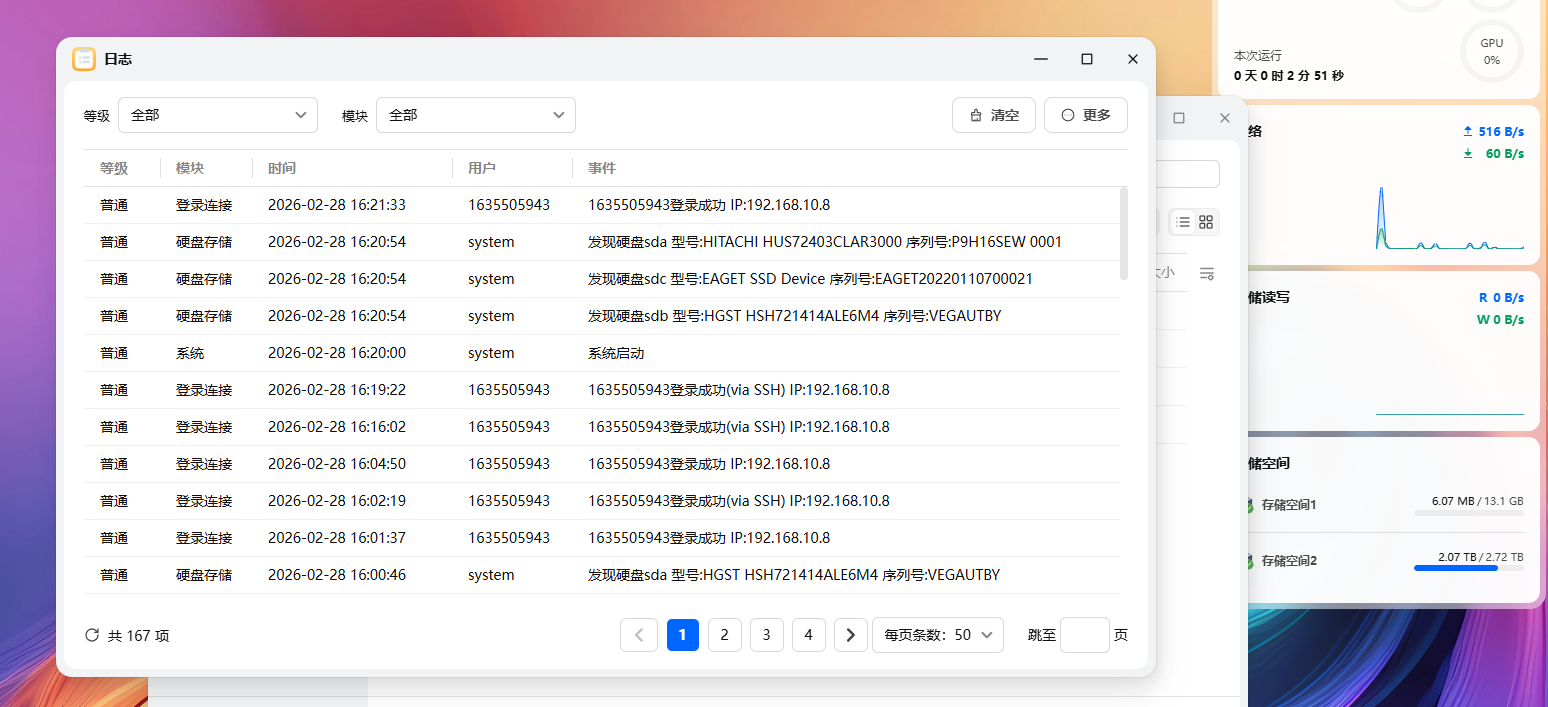The height and width of the screenshot is (707, 1548).
Task: Select login row at 2026-02-28 16:01:37
Action: 601,538
